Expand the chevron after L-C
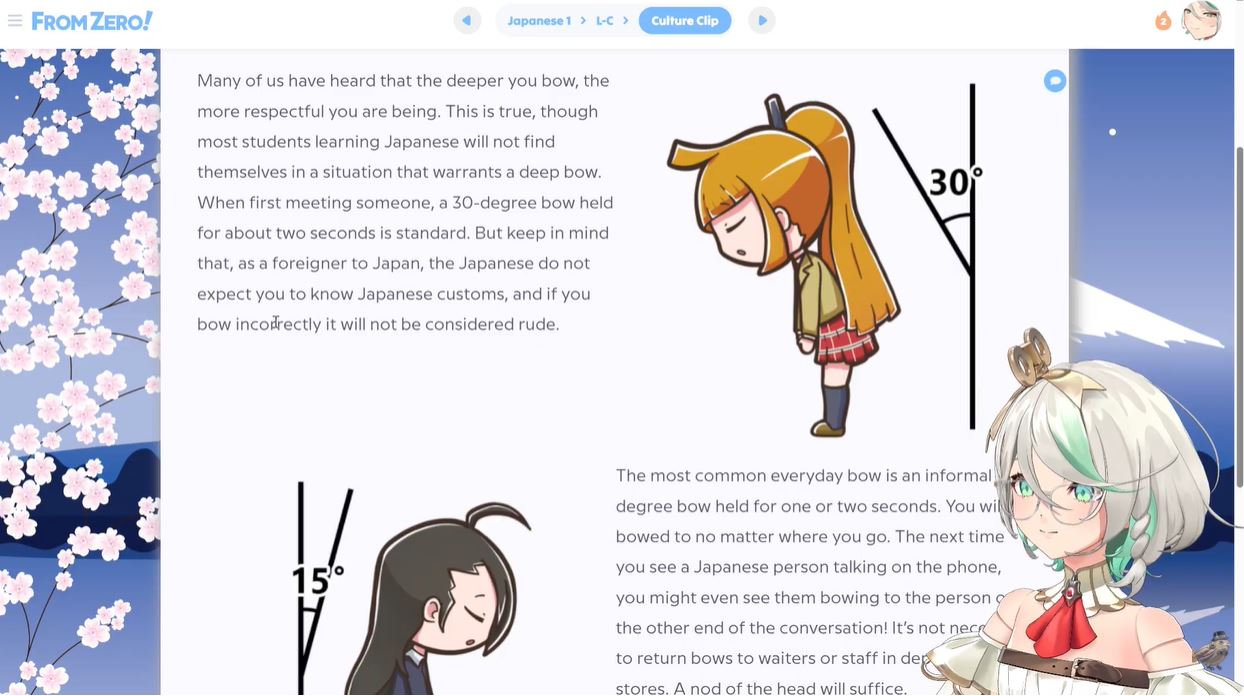 tap(626, 20)
